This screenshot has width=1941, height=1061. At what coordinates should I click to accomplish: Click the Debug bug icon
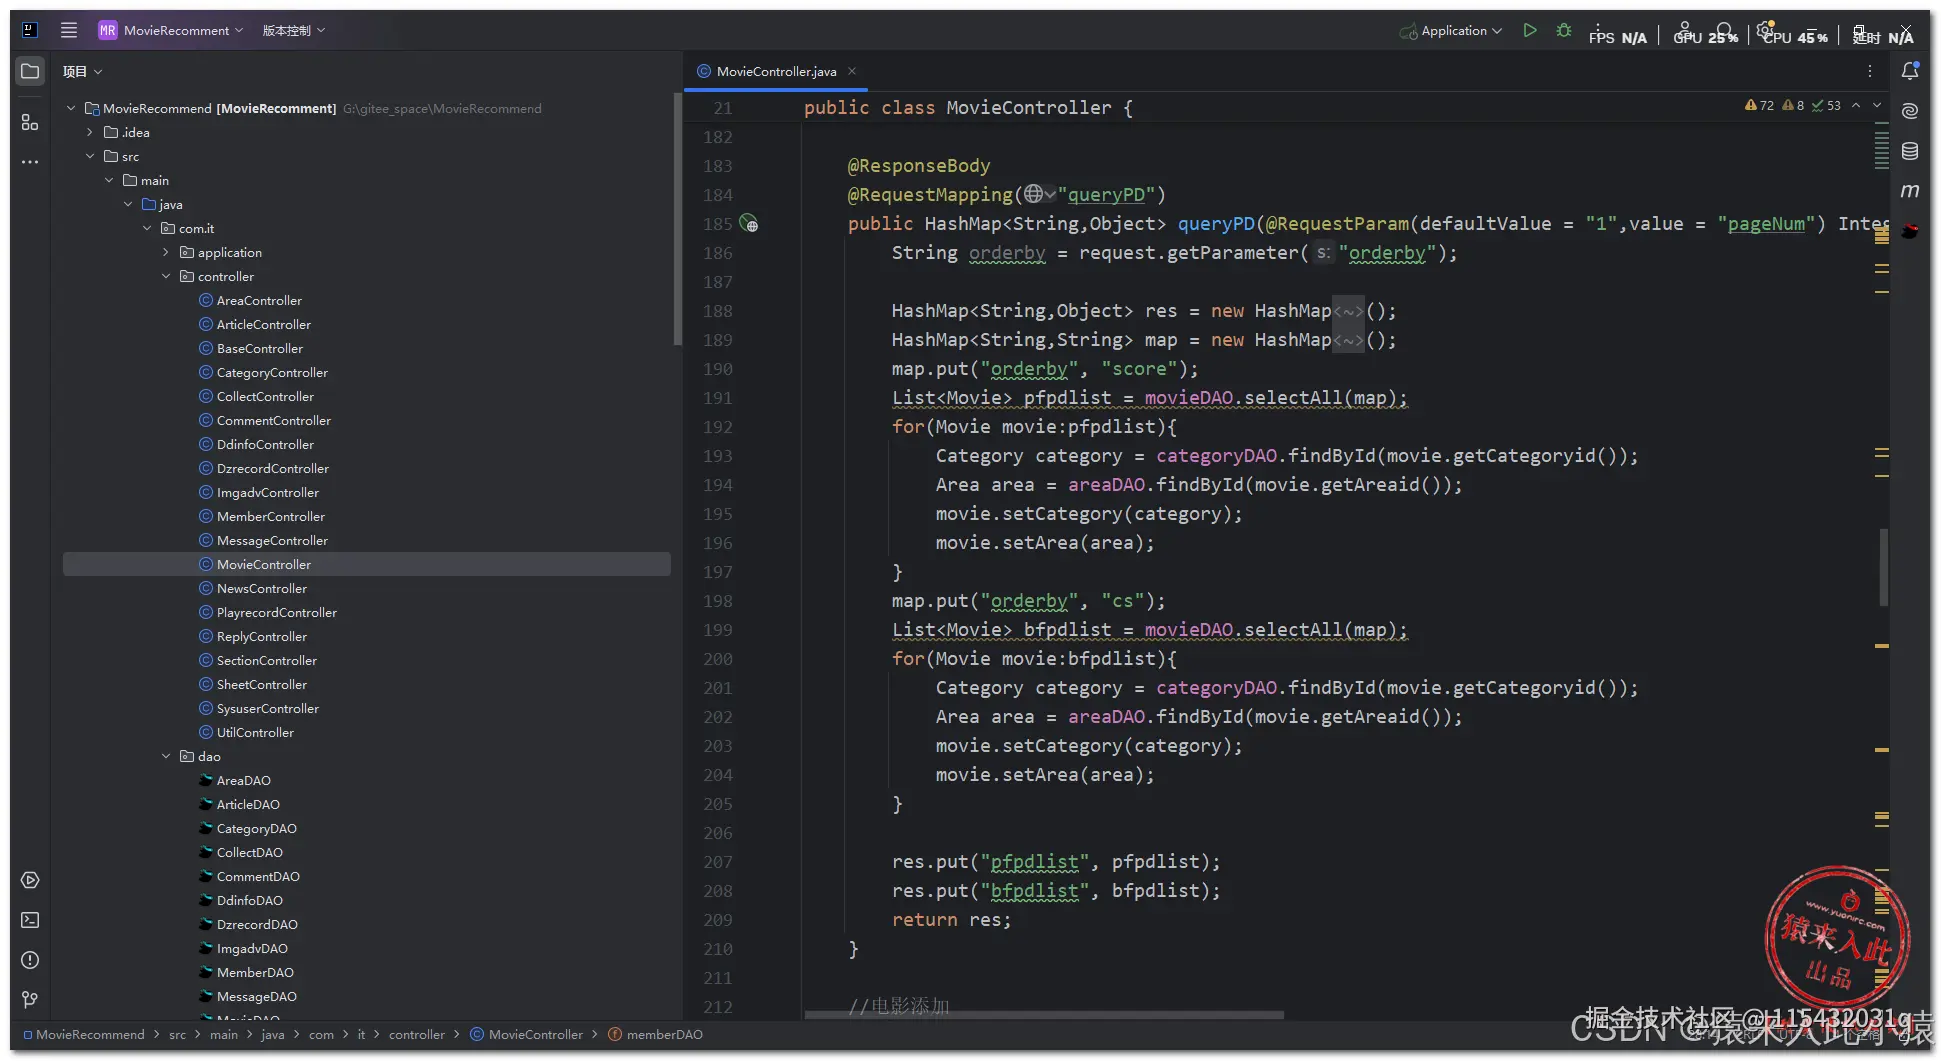pos(1563,31)
